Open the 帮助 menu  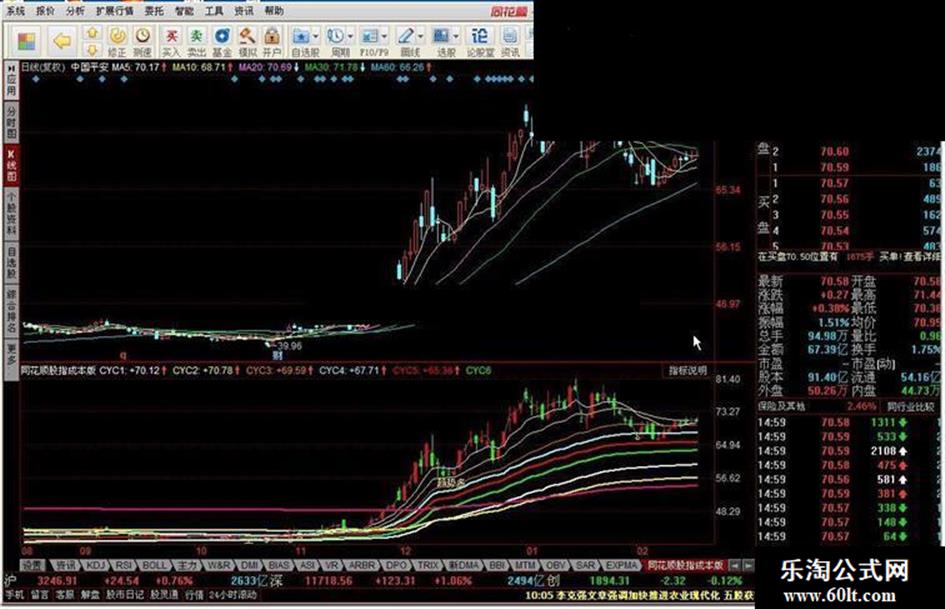tap(274, 11)
